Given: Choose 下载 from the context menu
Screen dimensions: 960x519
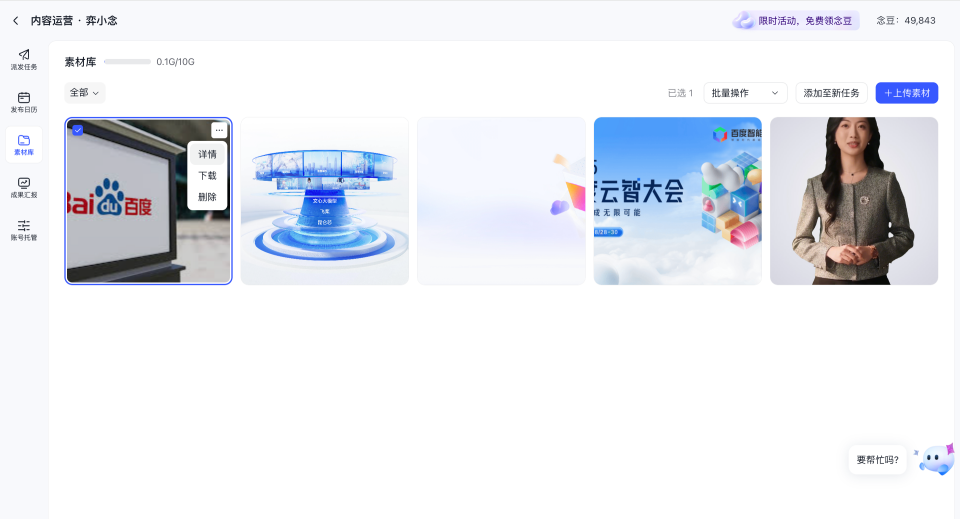Looking at the screenshot, I should pyautogui.click(x=207, y=176).
